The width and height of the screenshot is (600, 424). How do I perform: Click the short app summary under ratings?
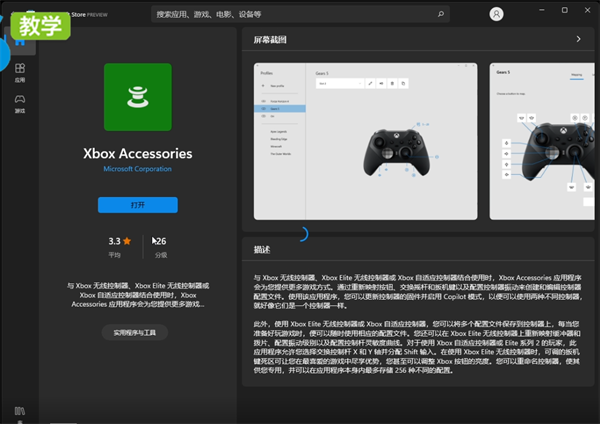(138, 295)
